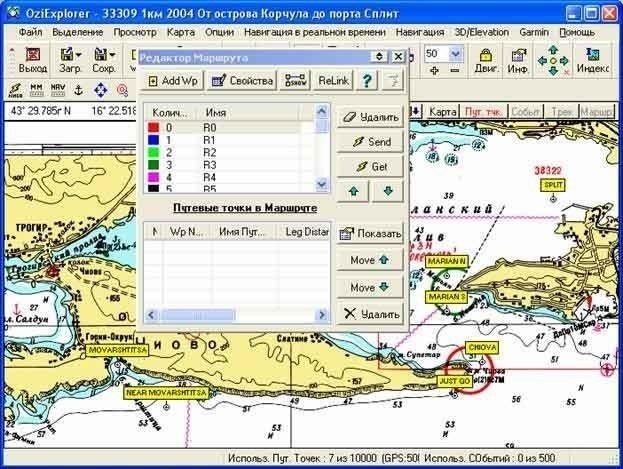The image size is (623, 469).
Task: Move route down with green down arrow
Action: point(388,191)
